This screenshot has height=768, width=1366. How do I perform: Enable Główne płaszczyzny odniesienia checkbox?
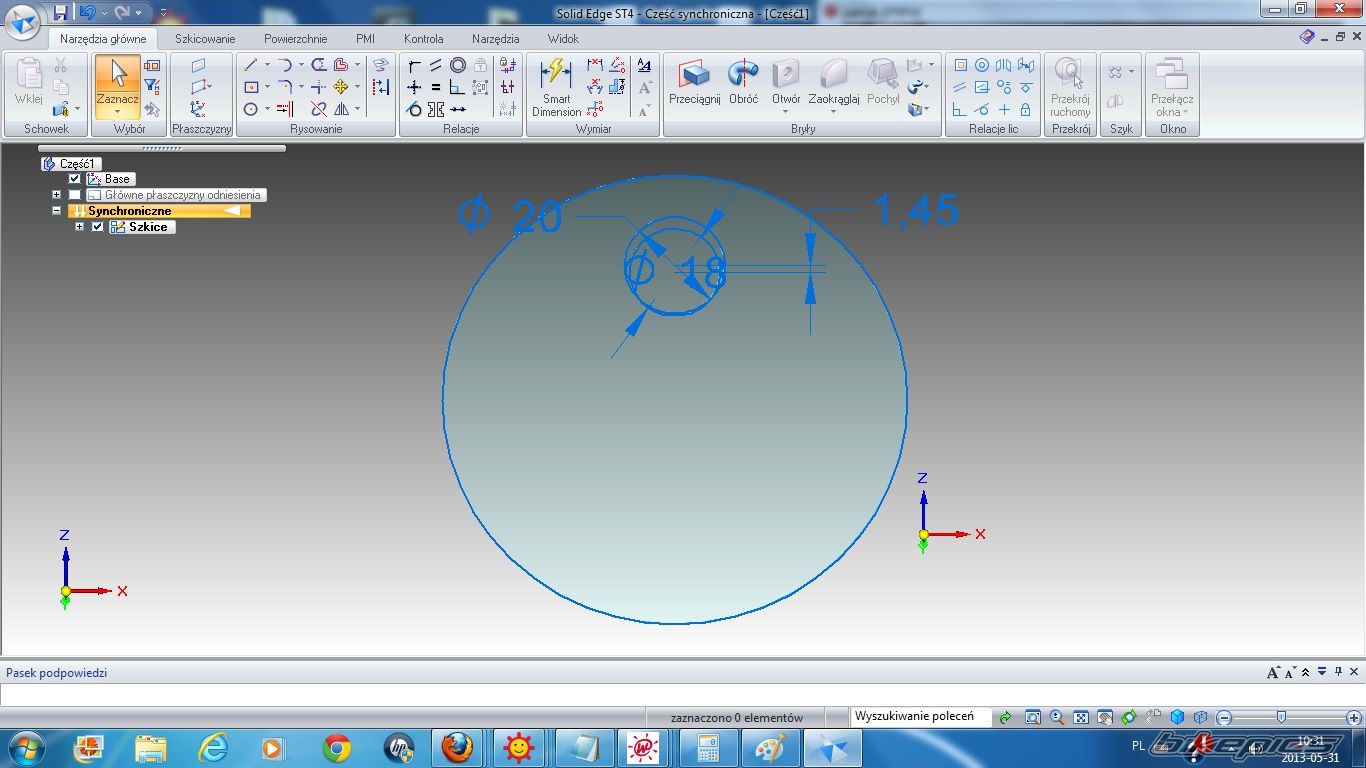(x=75, y=195)
